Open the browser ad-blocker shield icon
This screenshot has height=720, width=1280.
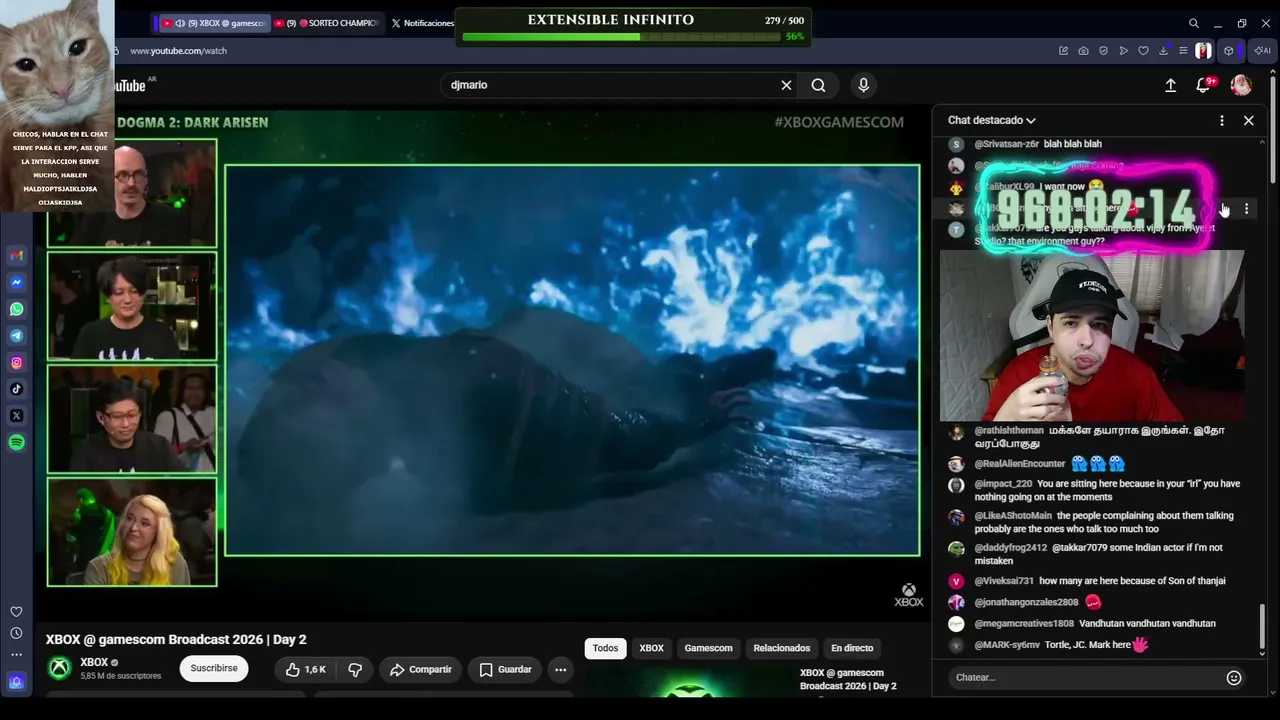(x=1103, y=51)
